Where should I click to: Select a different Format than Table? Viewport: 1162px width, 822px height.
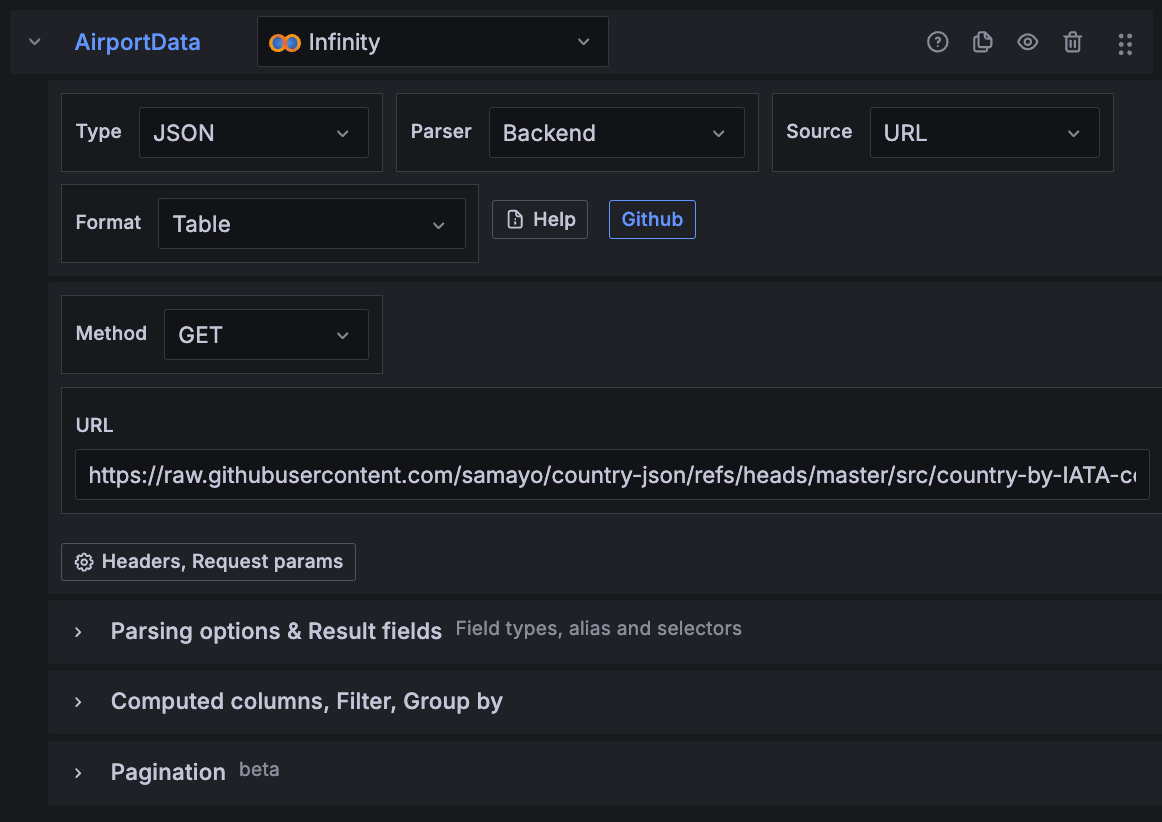coord(311,223)
